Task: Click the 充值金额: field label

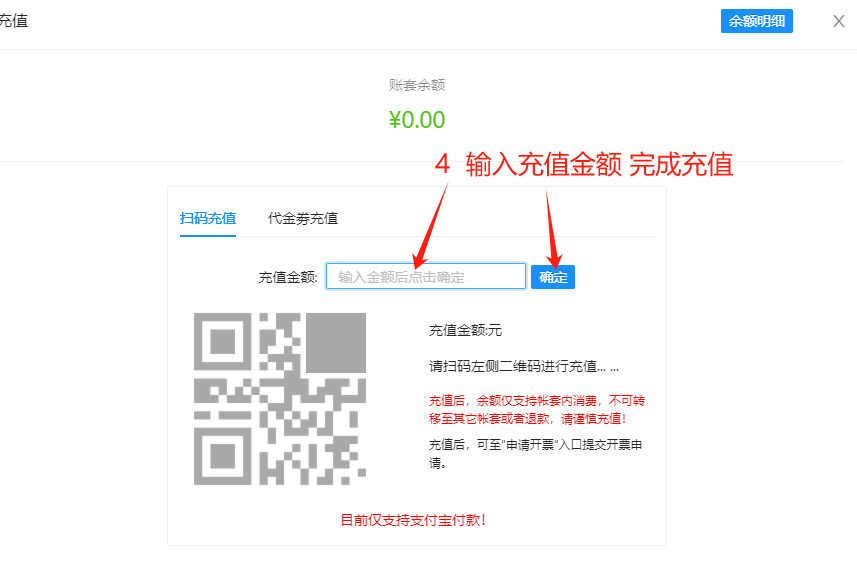Action: [x=287, y=278]
